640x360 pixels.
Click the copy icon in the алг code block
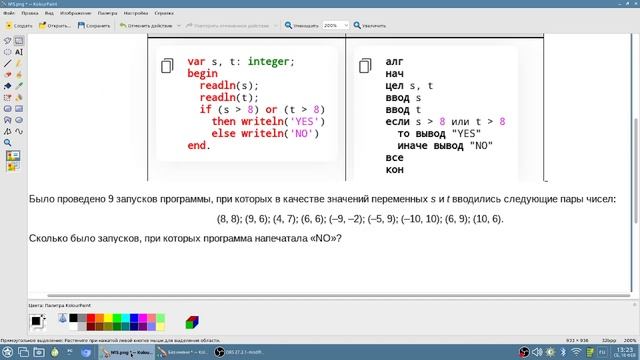coord(365,65)
